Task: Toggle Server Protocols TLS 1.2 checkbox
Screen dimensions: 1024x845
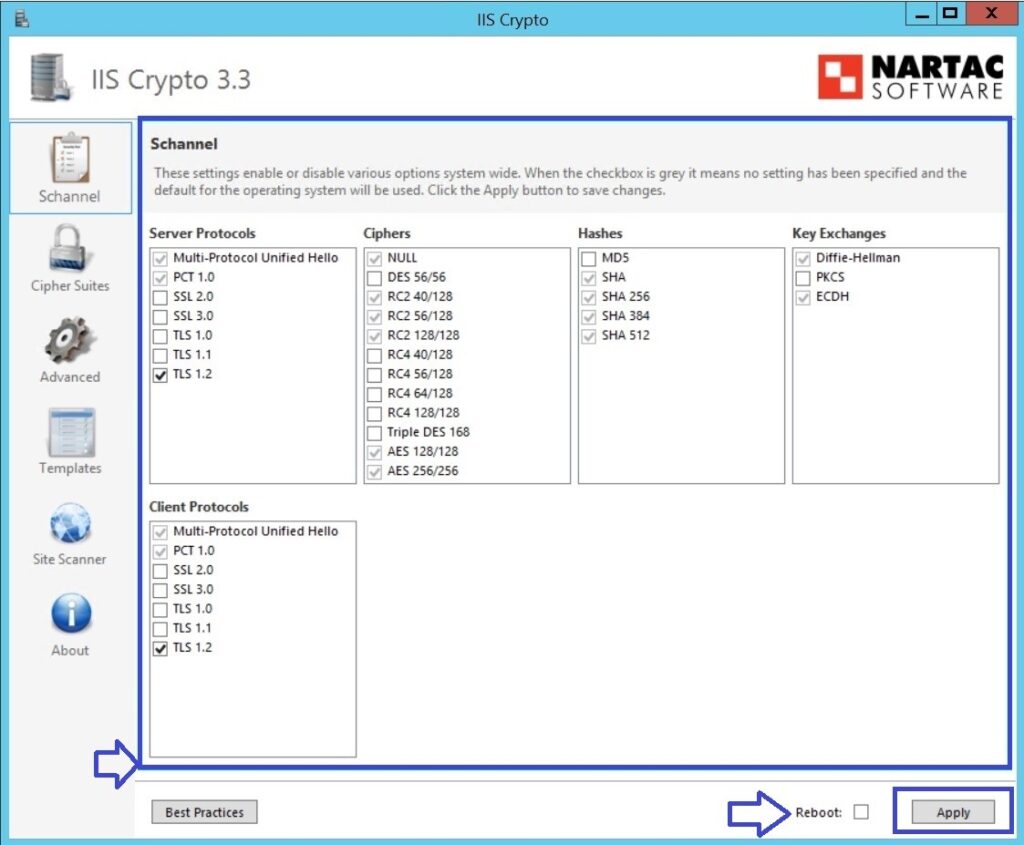Action: (x=160, y=375)
